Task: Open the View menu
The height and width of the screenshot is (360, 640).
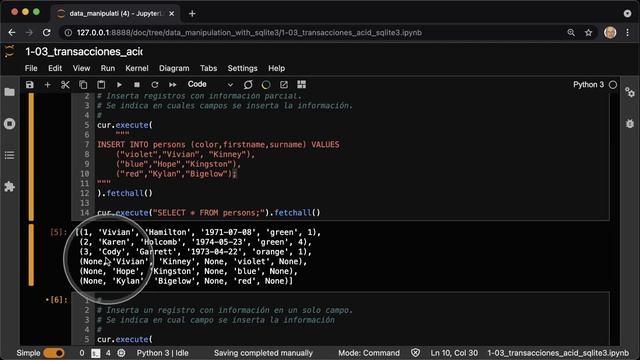Action: [x=81, y=68]
